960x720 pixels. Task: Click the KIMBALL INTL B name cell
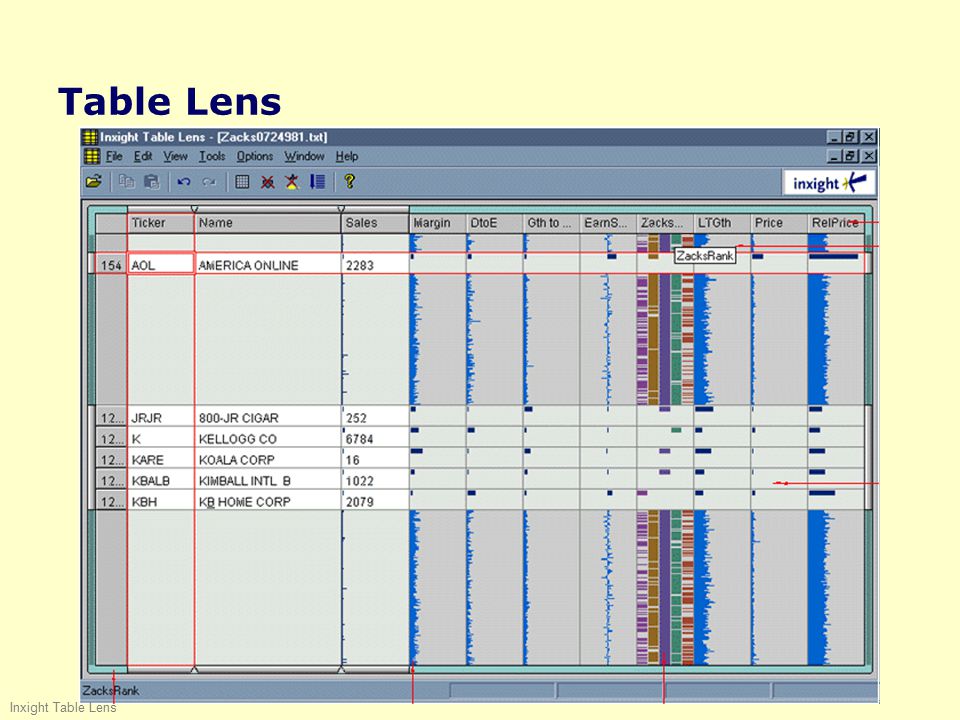(268, 481)
